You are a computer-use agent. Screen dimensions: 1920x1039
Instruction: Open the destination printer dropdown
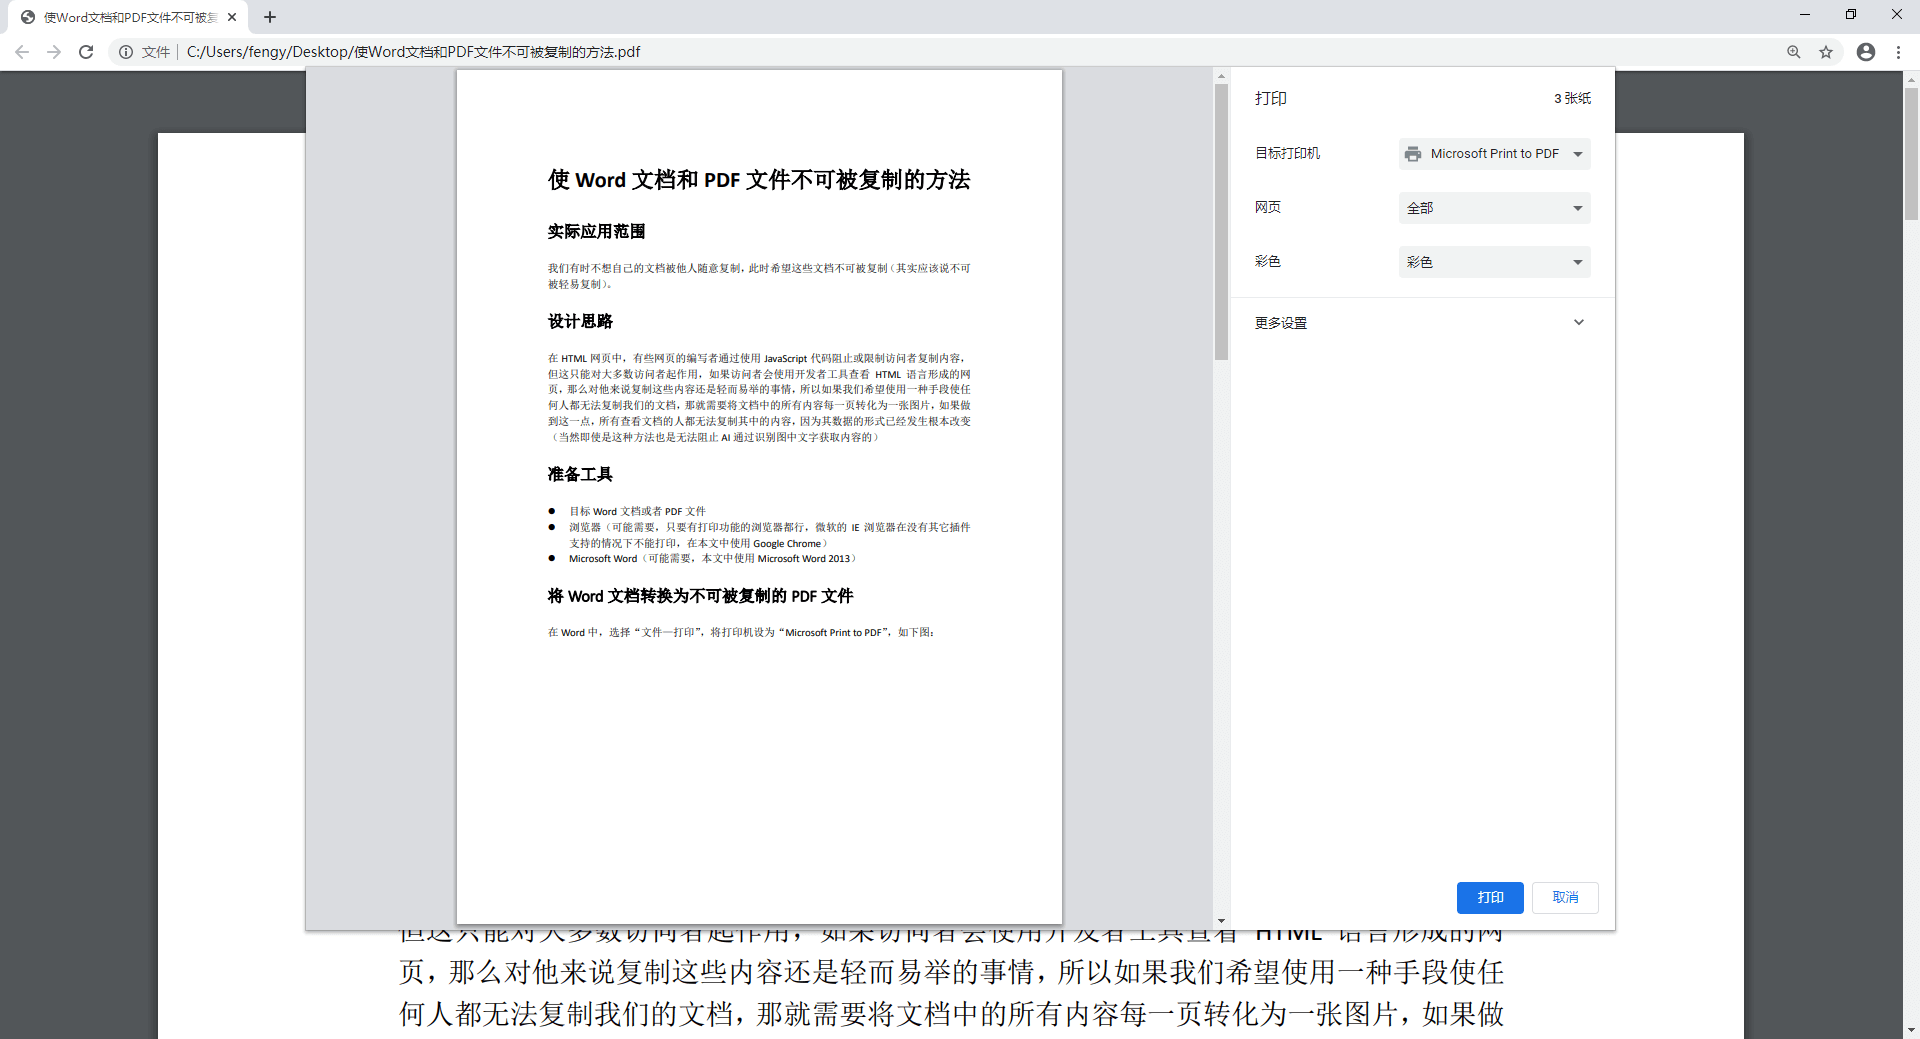(1494, 154)
